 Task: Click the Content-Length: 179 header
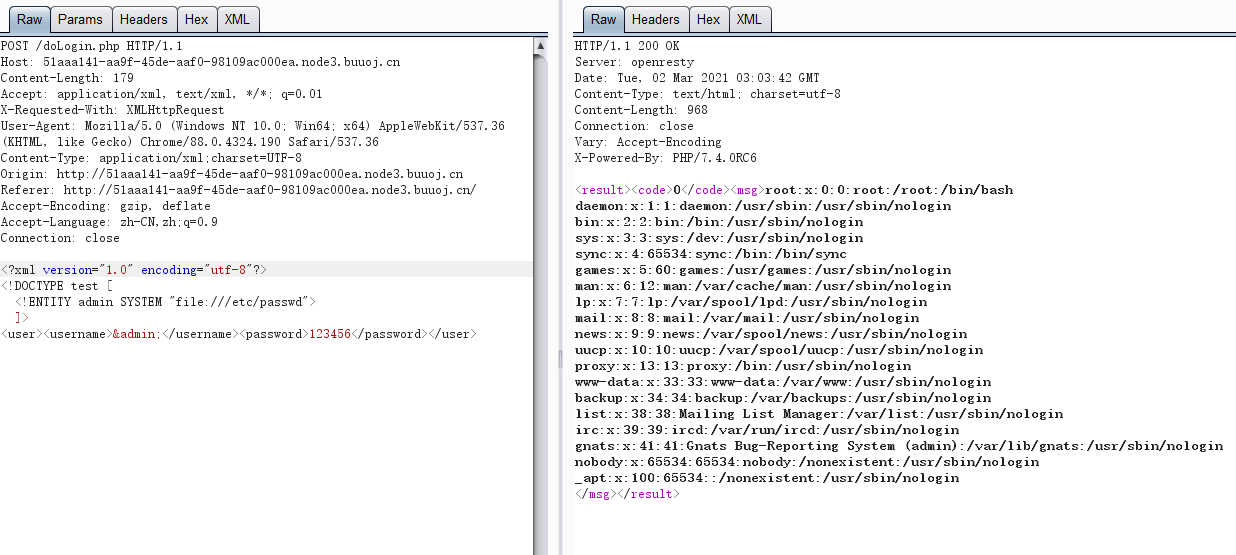(67, 78)
